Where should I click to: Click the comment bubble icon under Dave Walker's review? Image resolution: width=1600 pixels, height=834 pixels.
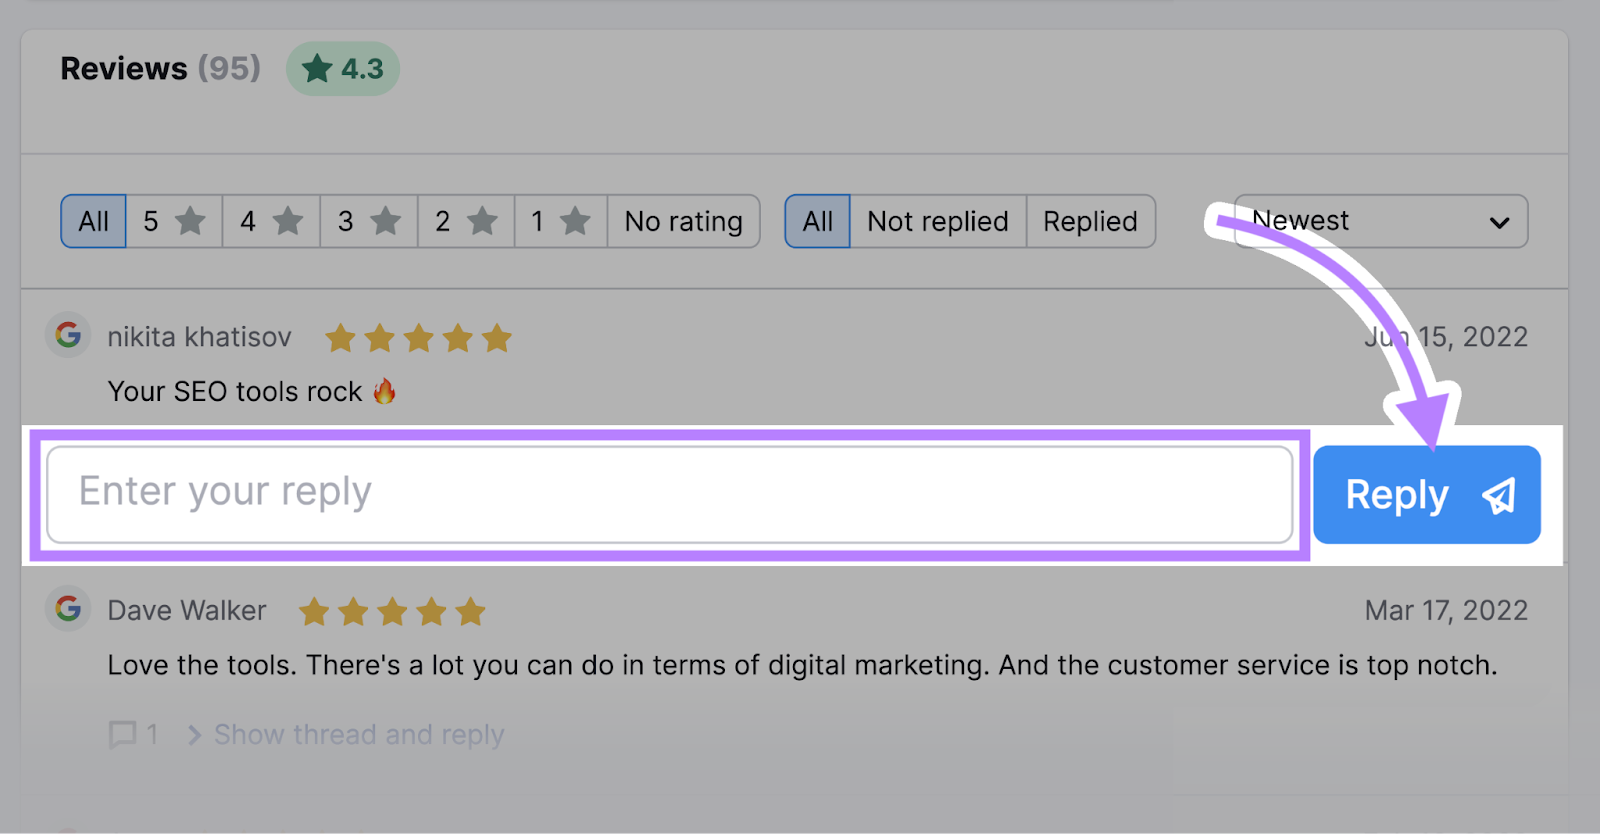[x=122, y=734]
